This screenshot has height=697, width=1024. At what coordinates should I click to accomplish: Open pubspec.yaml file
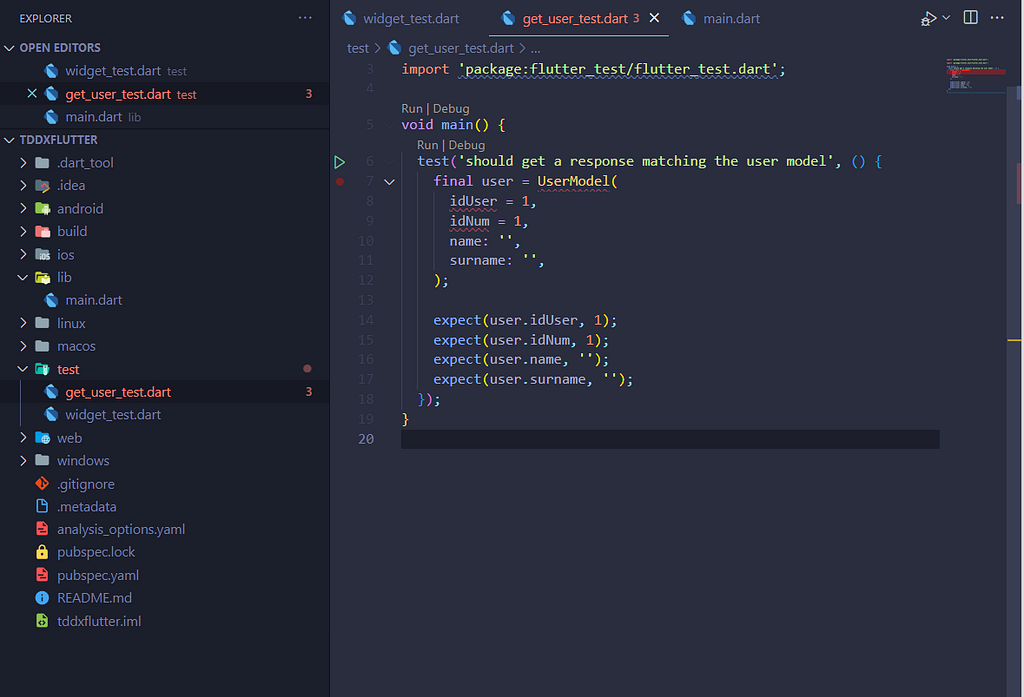(98, 575)
